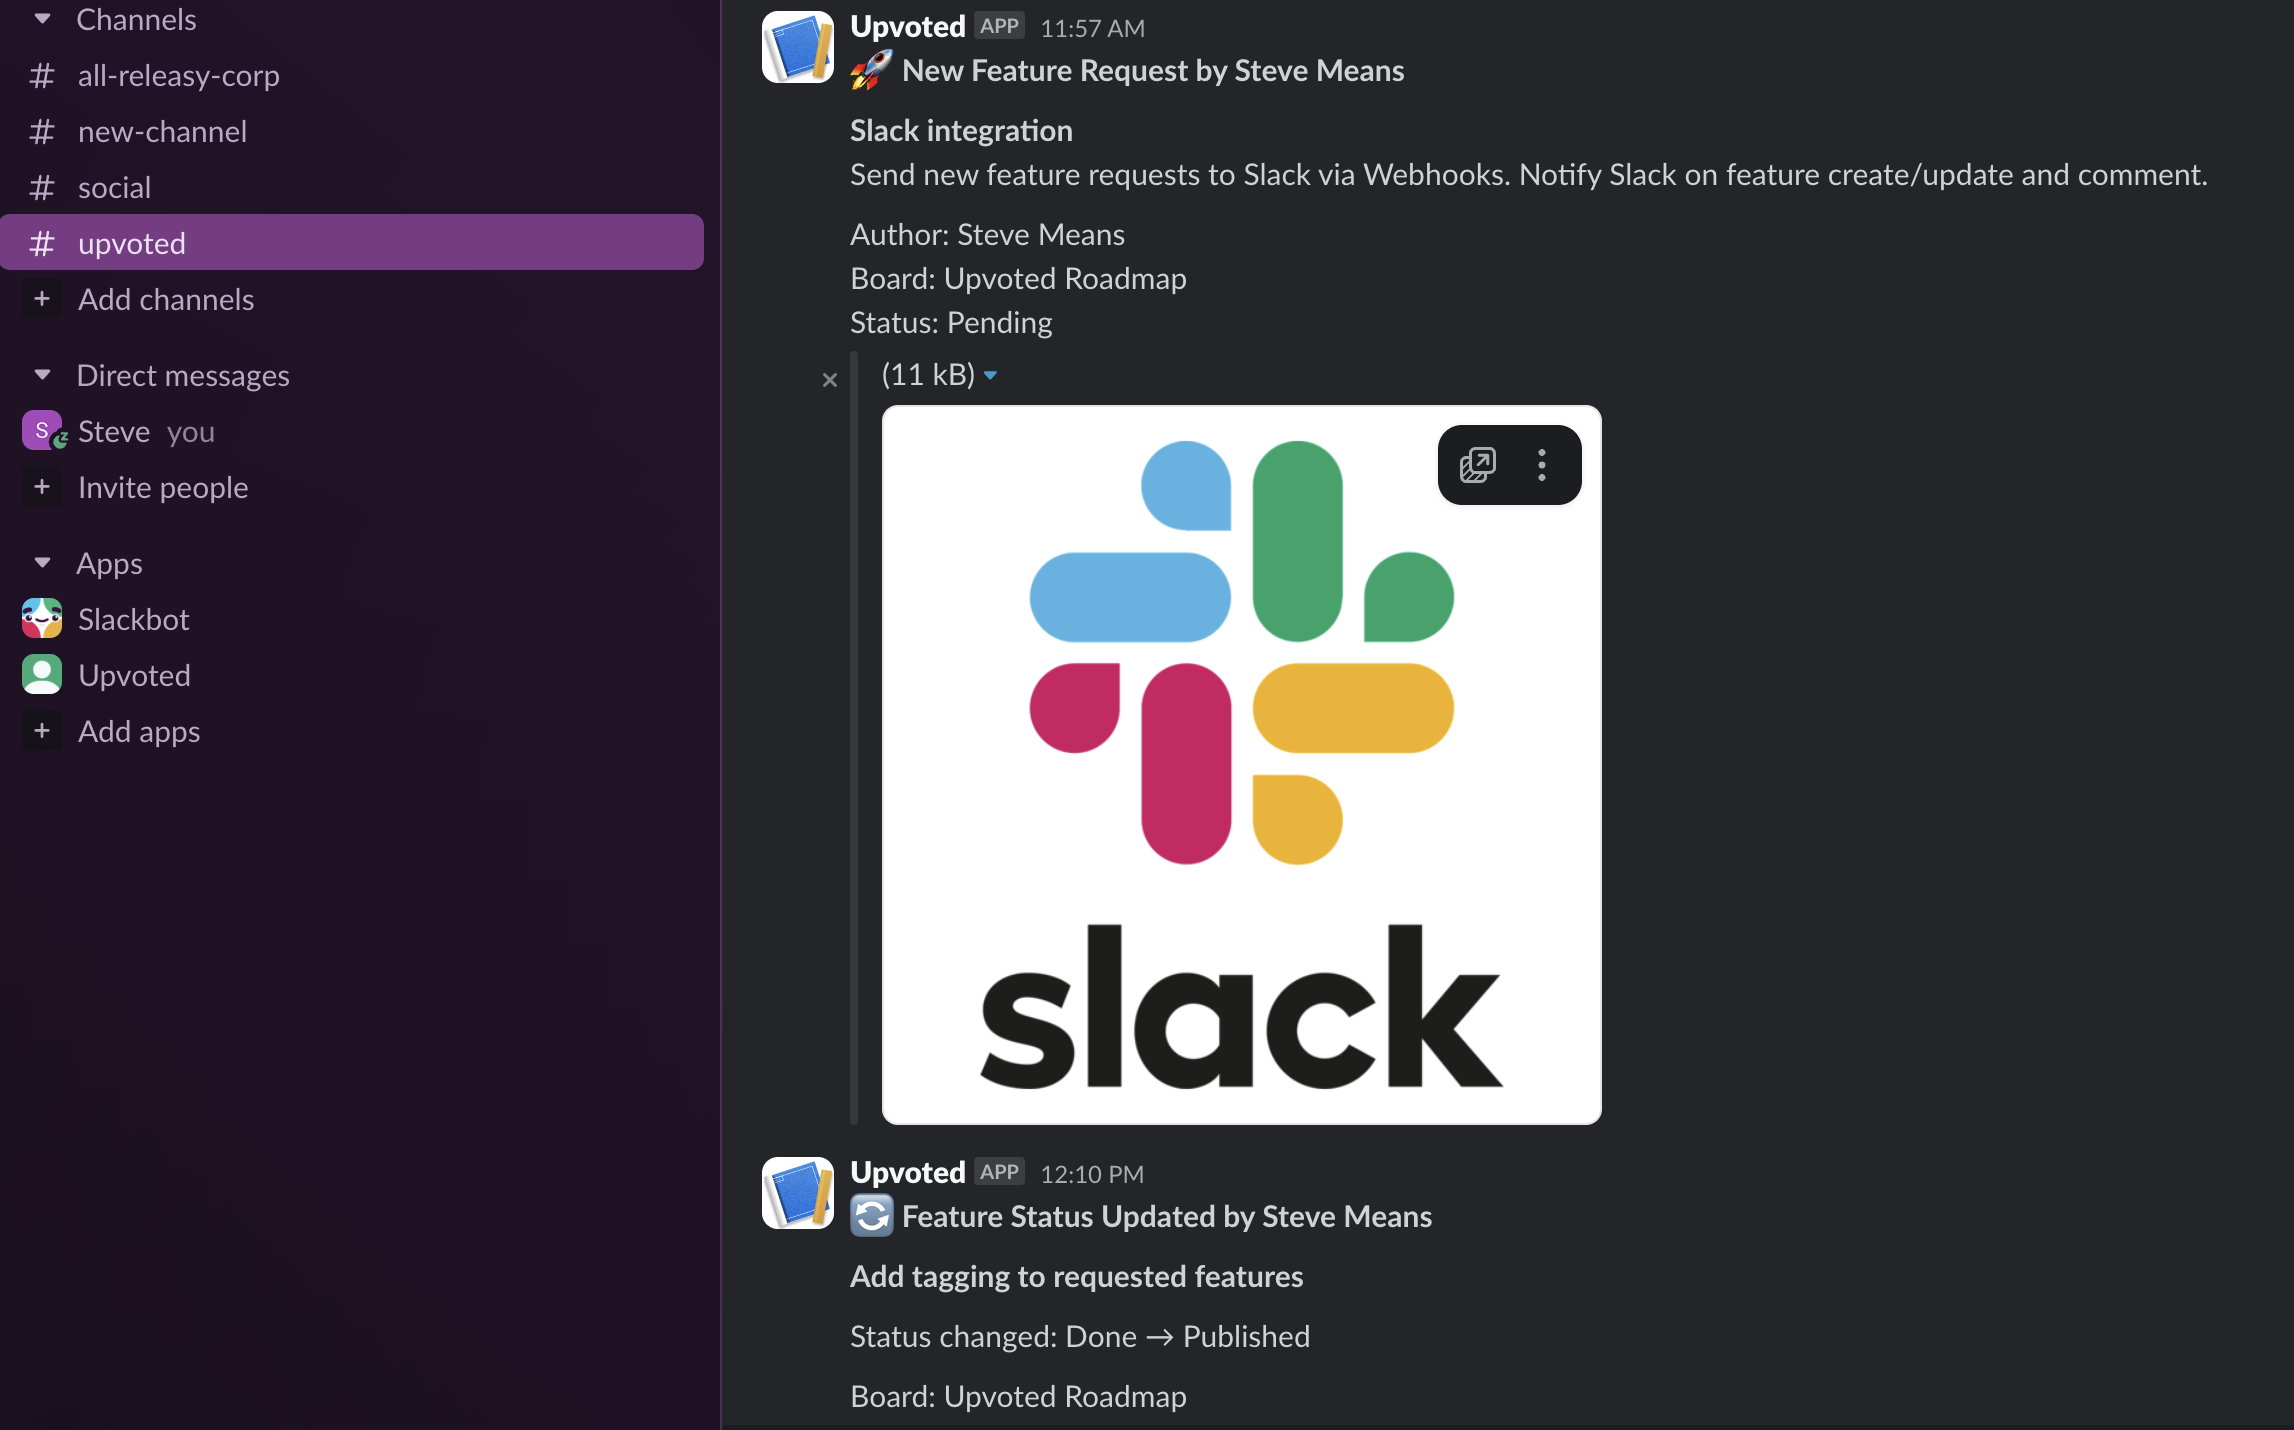Image resolution: width=2294 pixels, height=1430 pixels.
Task: Click the Slackbot avatar icon
Action: coord(42,618)
